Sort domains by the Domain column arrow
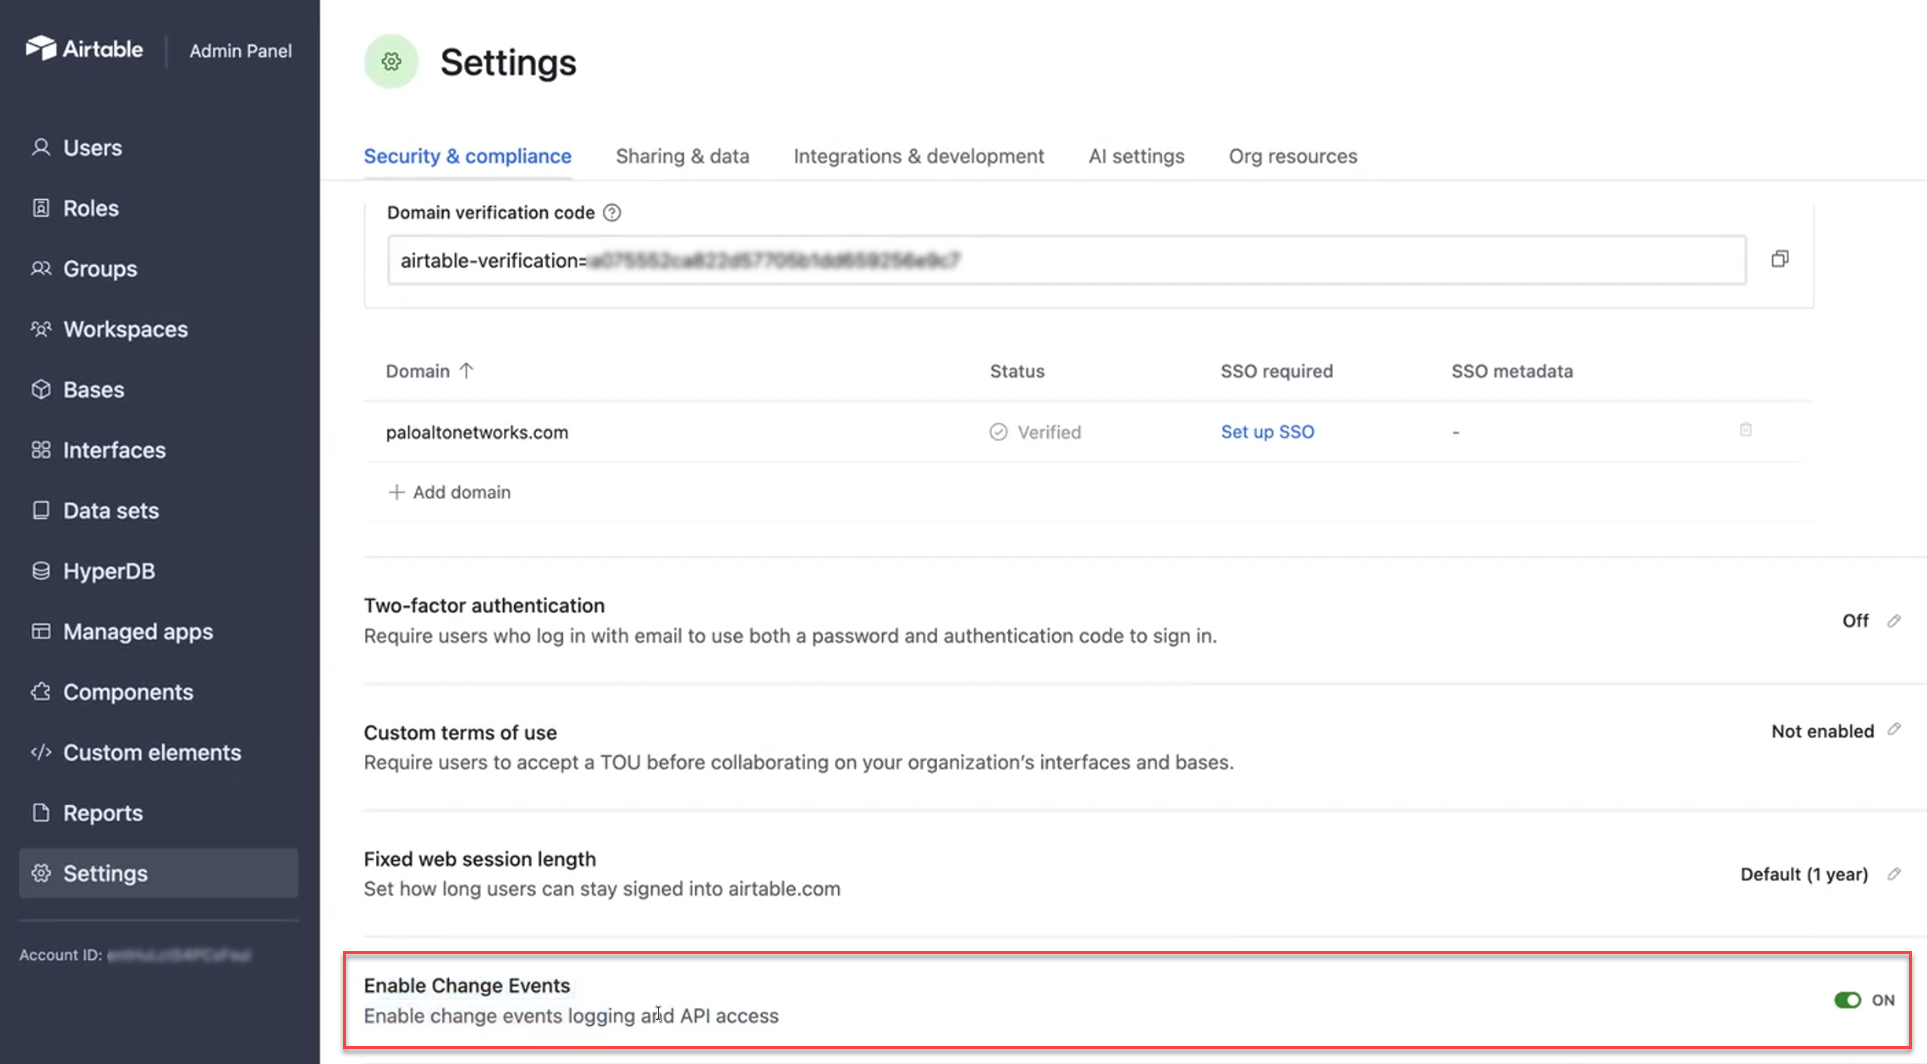 tap(466, 371)
